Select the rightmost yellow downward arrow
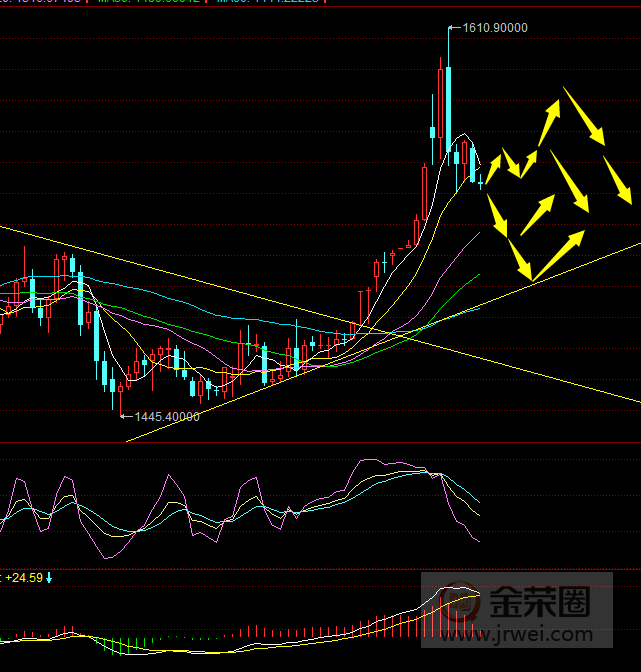This screenshot has height=672, width=641. pos(617,180)
